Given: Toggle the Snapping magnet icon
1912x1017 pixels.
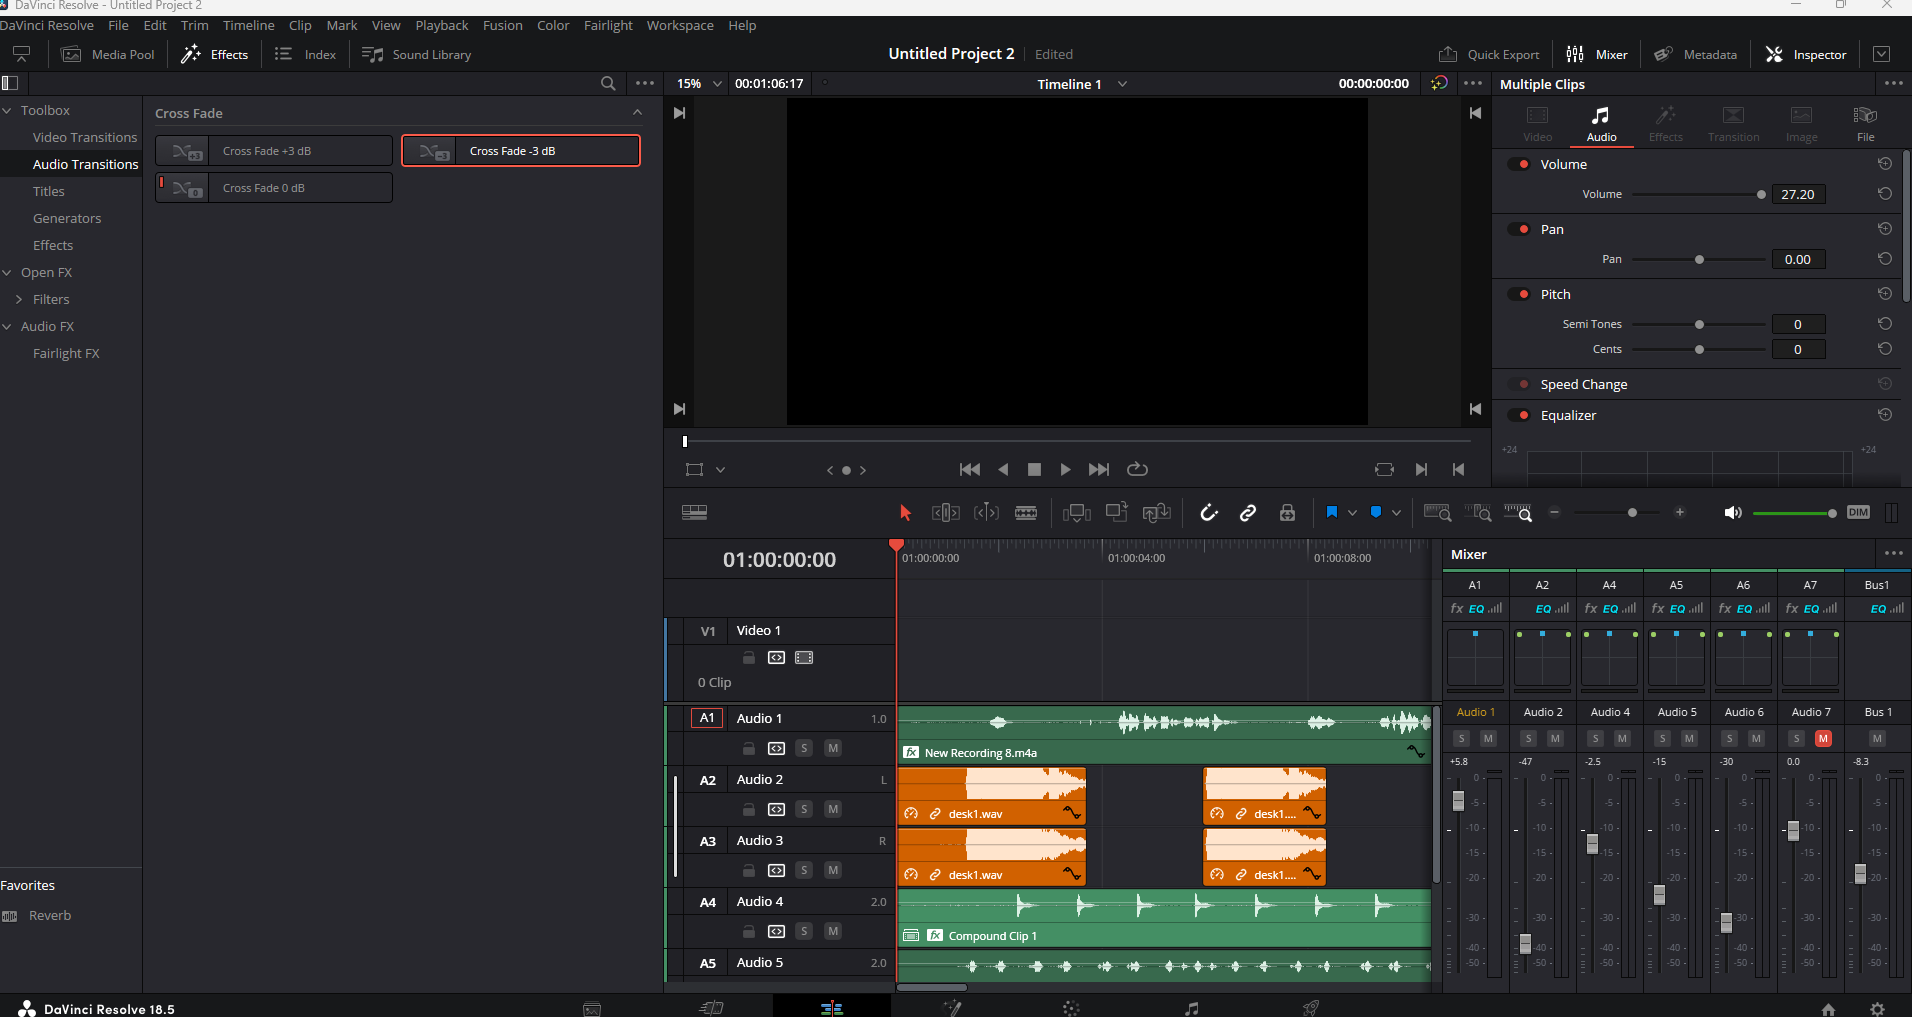Looking at the screenshot, I should [x=1209, y=513].
